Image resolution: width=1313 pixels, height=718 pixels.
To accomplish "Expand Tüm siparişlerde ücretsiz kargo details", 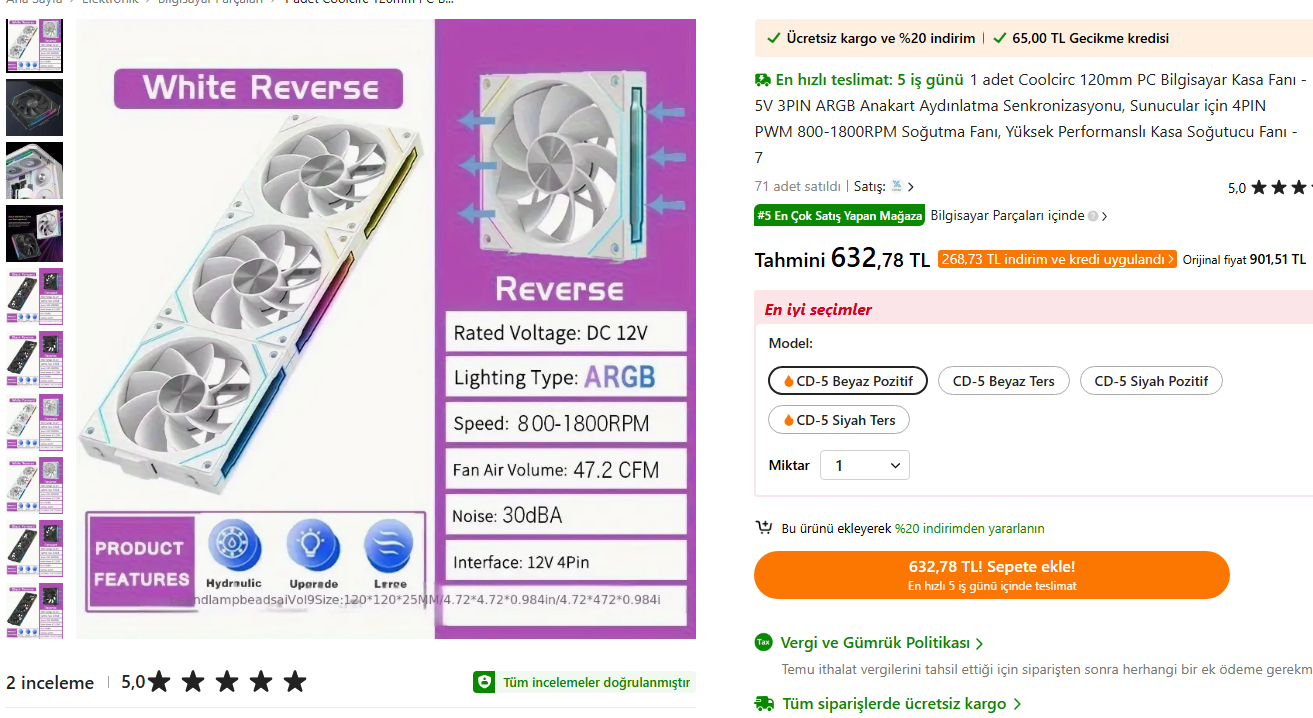I will click(x=902, y=704).
